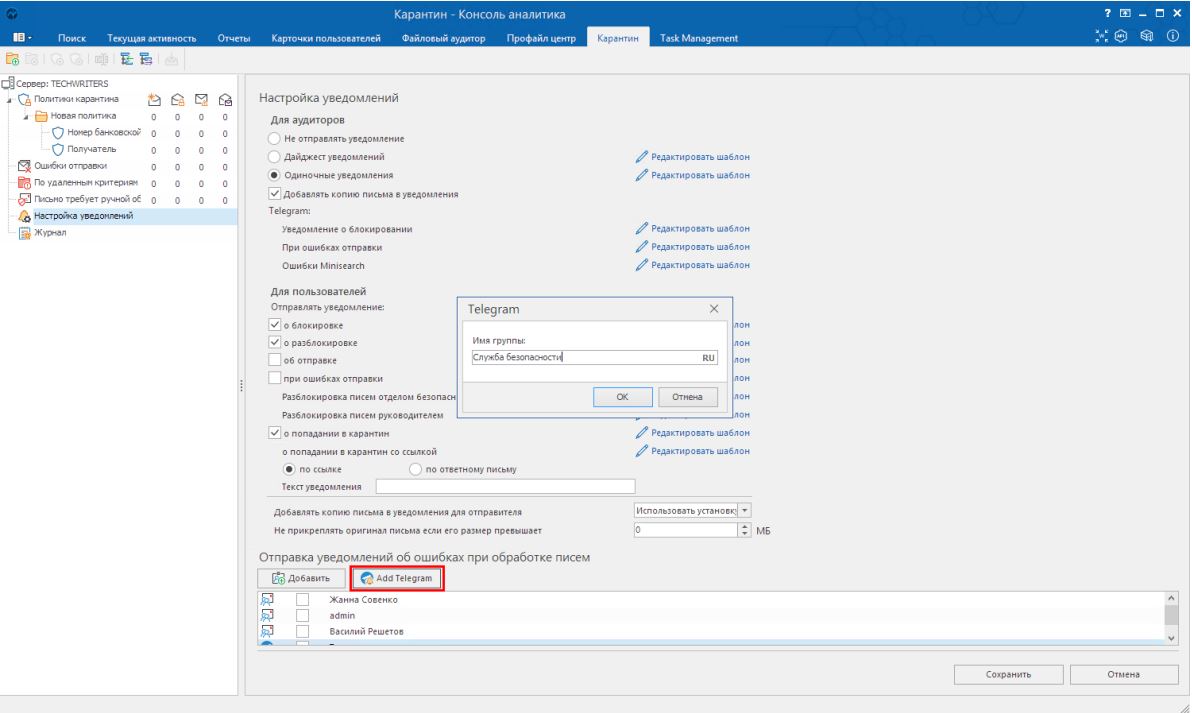Image resolution: width=1192 pixels, height=713 pixels.
Task: Uncheck the 'о блокировке' checkbox
Action: click(276, 326)
